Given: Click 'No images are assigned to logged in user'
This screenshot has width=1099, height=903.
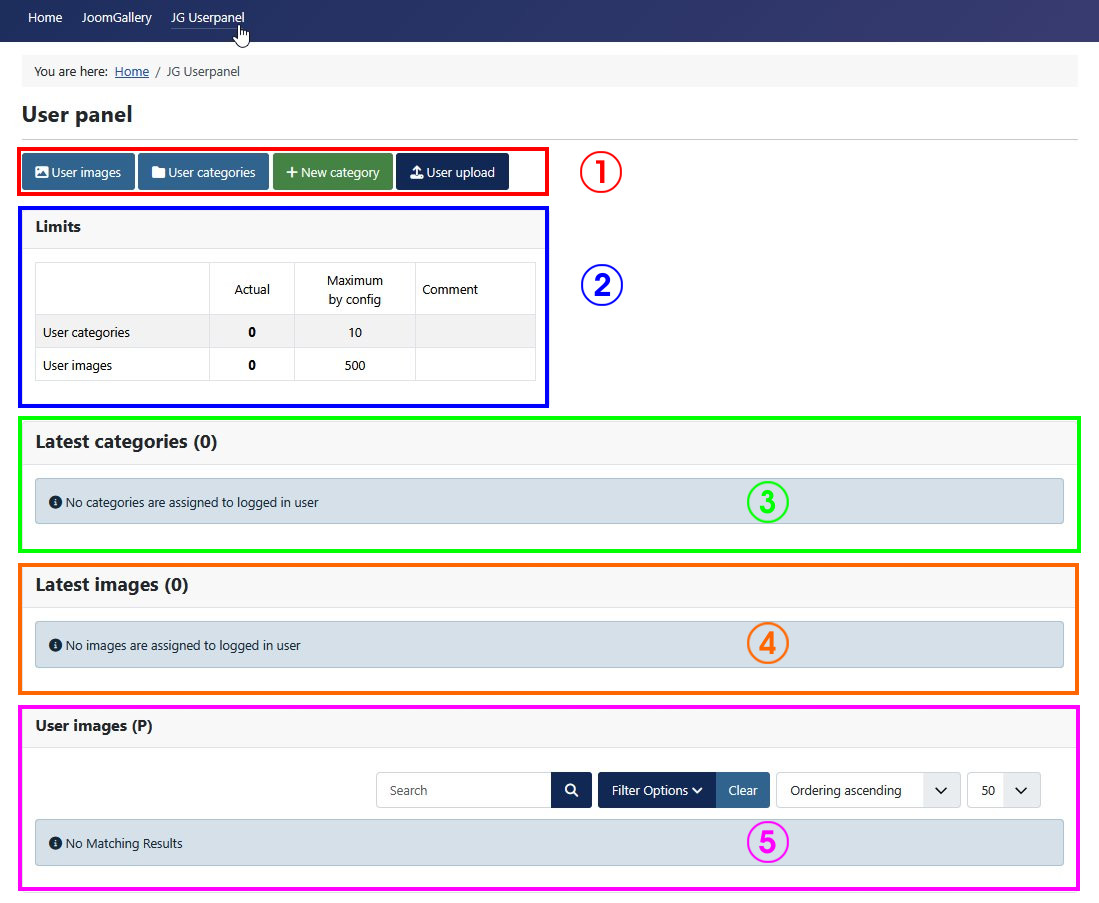Looking at the screenshot, I should tap(183, 646).
